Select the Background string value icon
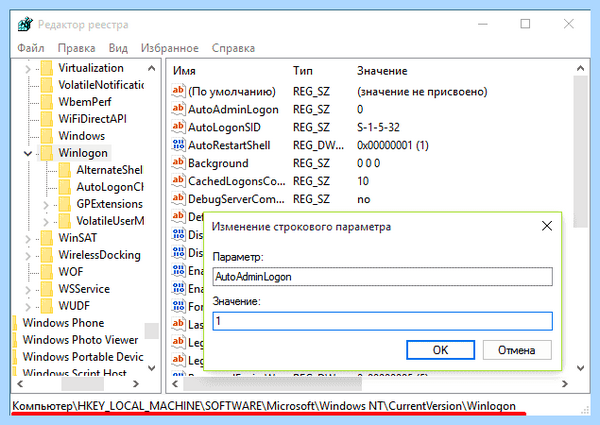600x425 pixels. (178, 163)
